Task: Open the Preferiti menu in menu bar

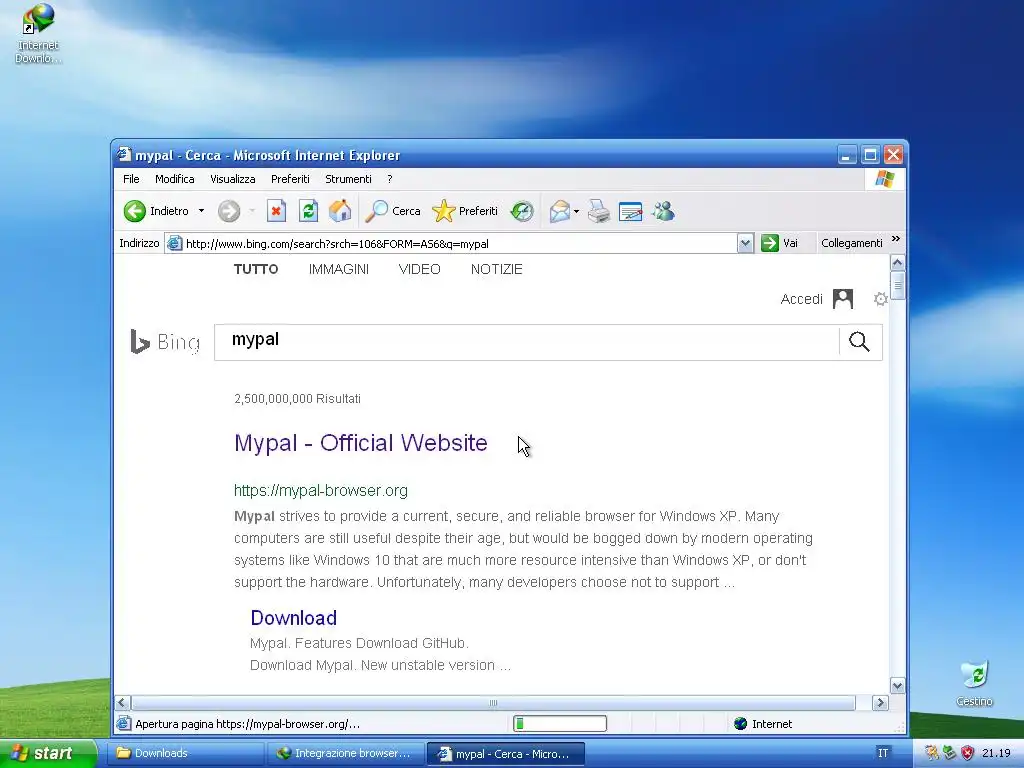Action: pyautogui.click(x=290, y=179)
